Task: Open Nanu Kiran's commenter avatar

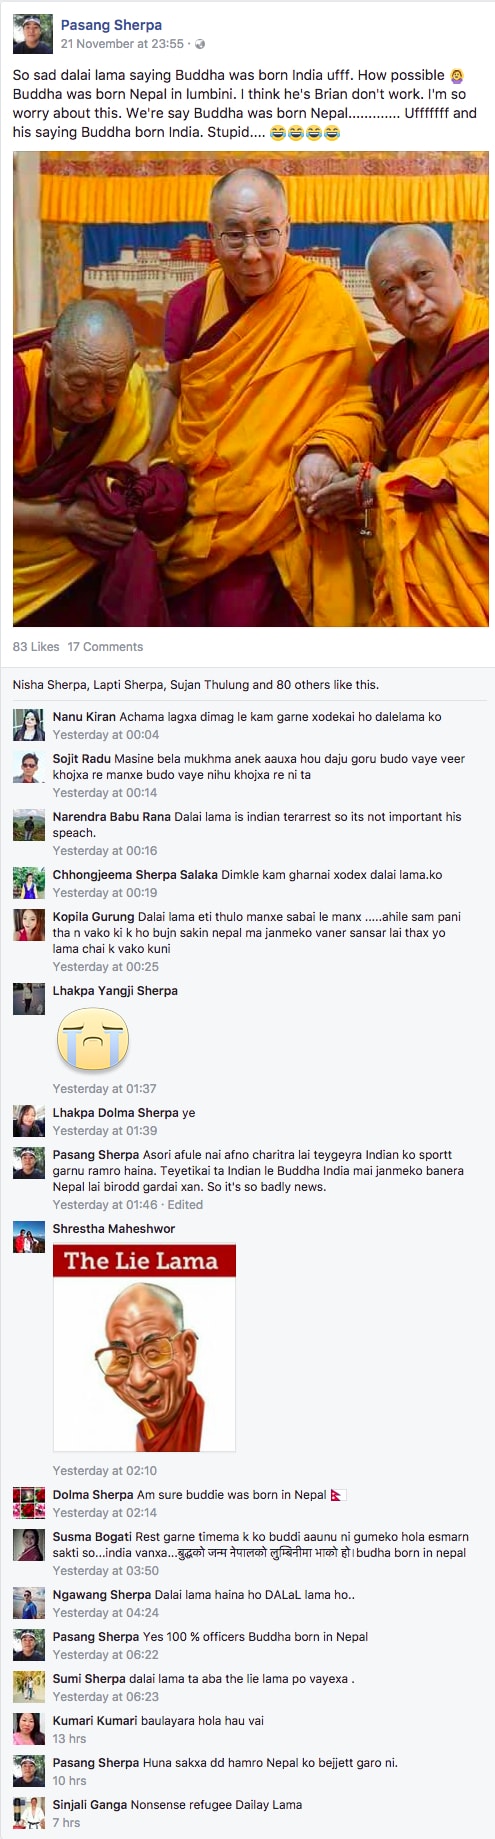Action: point(29,725)
